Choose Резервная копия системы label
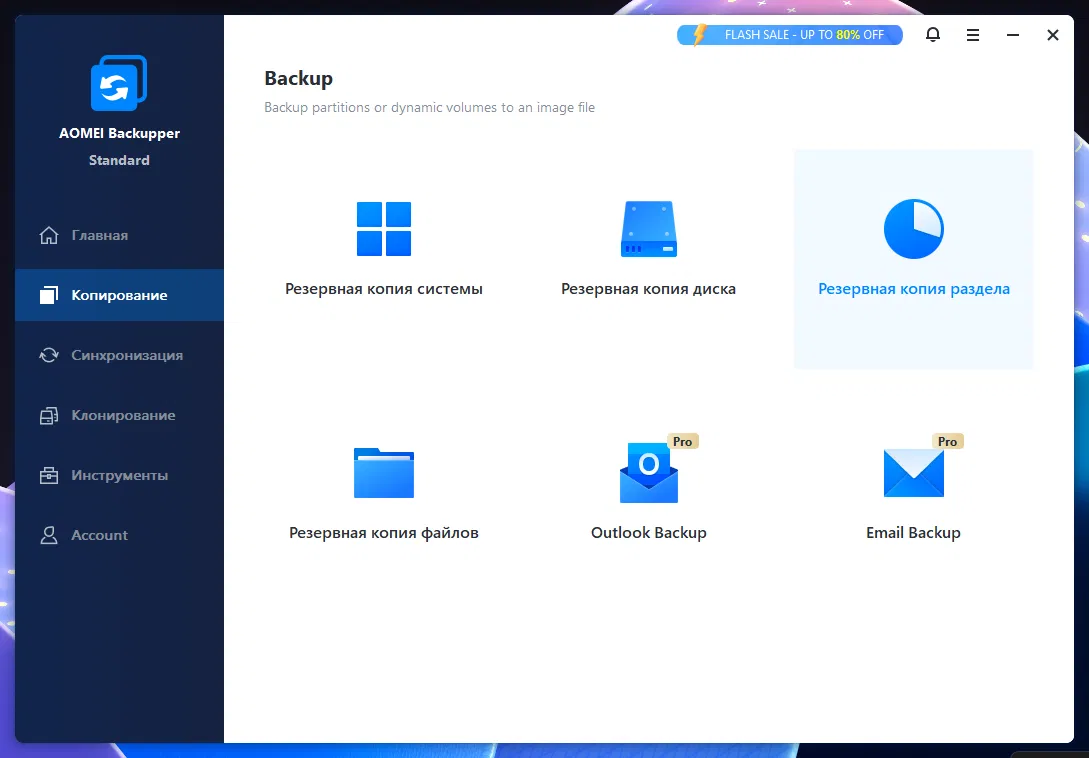This screenshot has height=758, width=1089. [384, 289]
